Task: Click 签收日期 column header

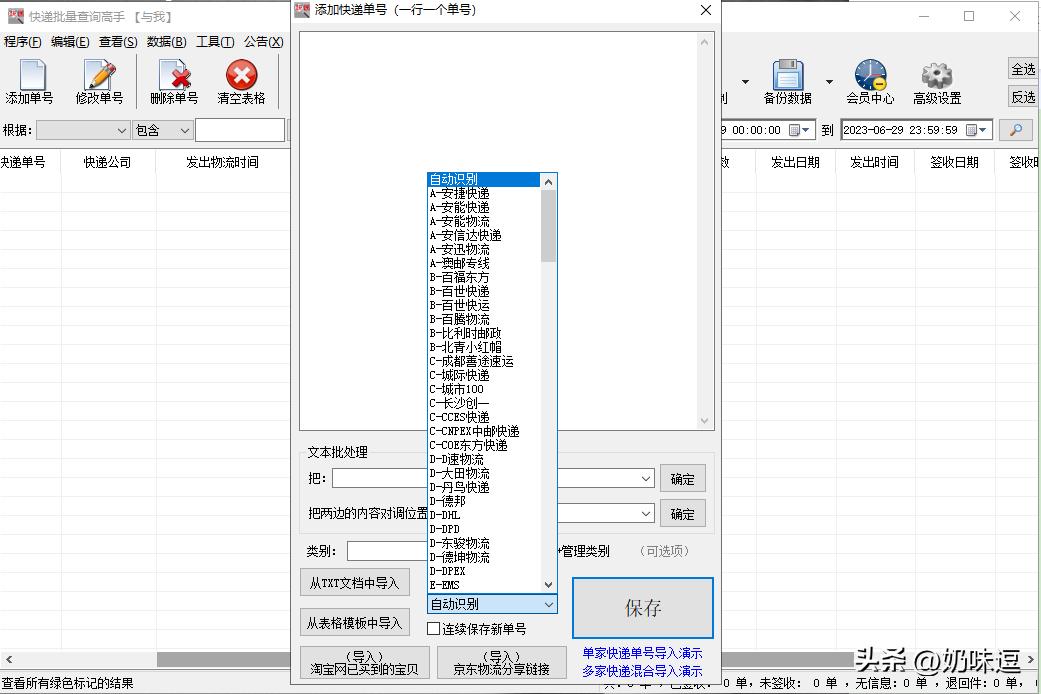Action: tap(954, 162)
